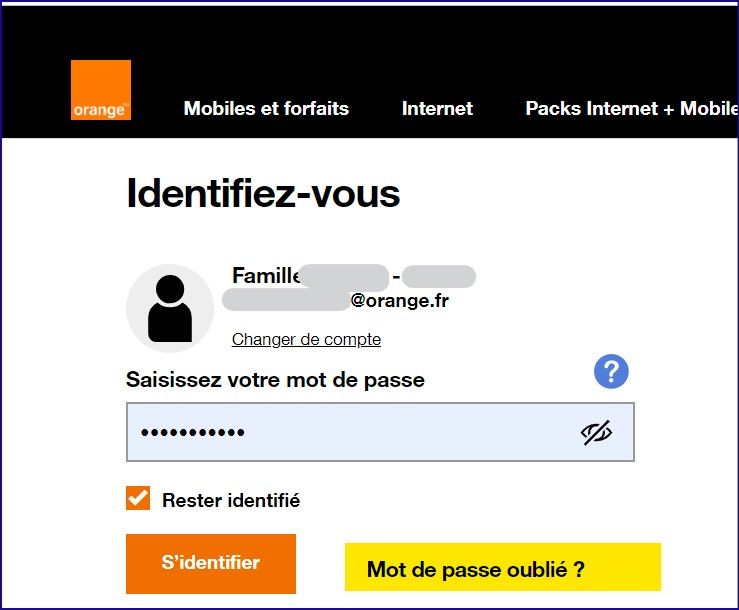Image resolution: width=739 pixels, height=610 pixels.
Task: Click the Saisissez votre mot de passe label
Action: pyautogui.click(x=275, y=380)
